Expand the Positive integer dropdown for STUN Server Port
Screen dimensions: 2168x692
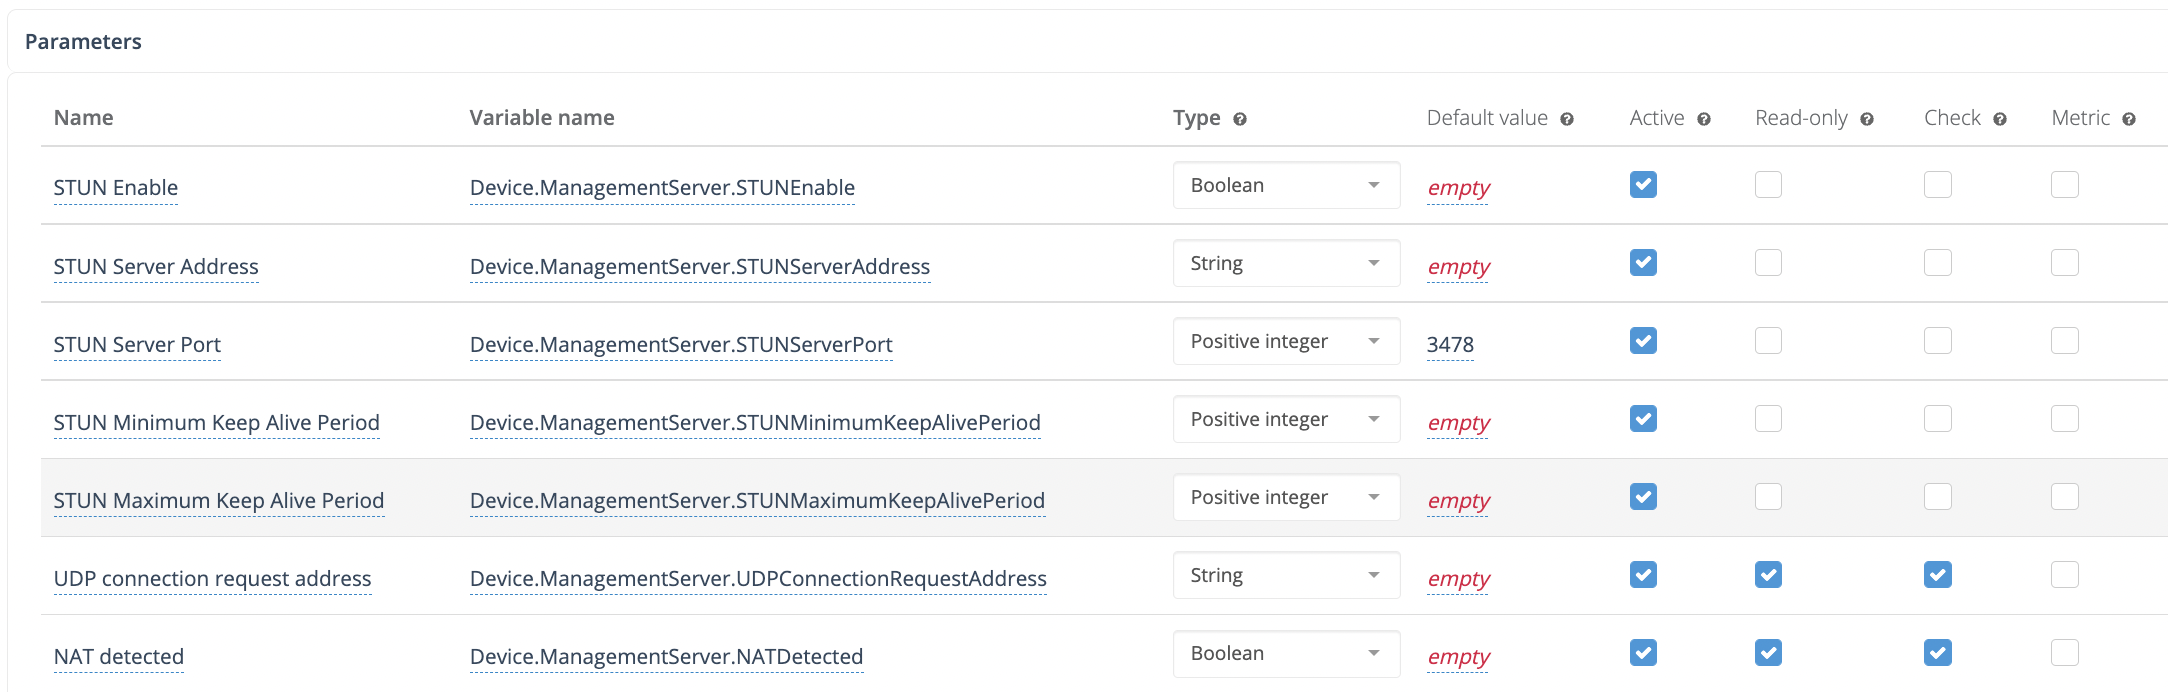(1286, 340)
